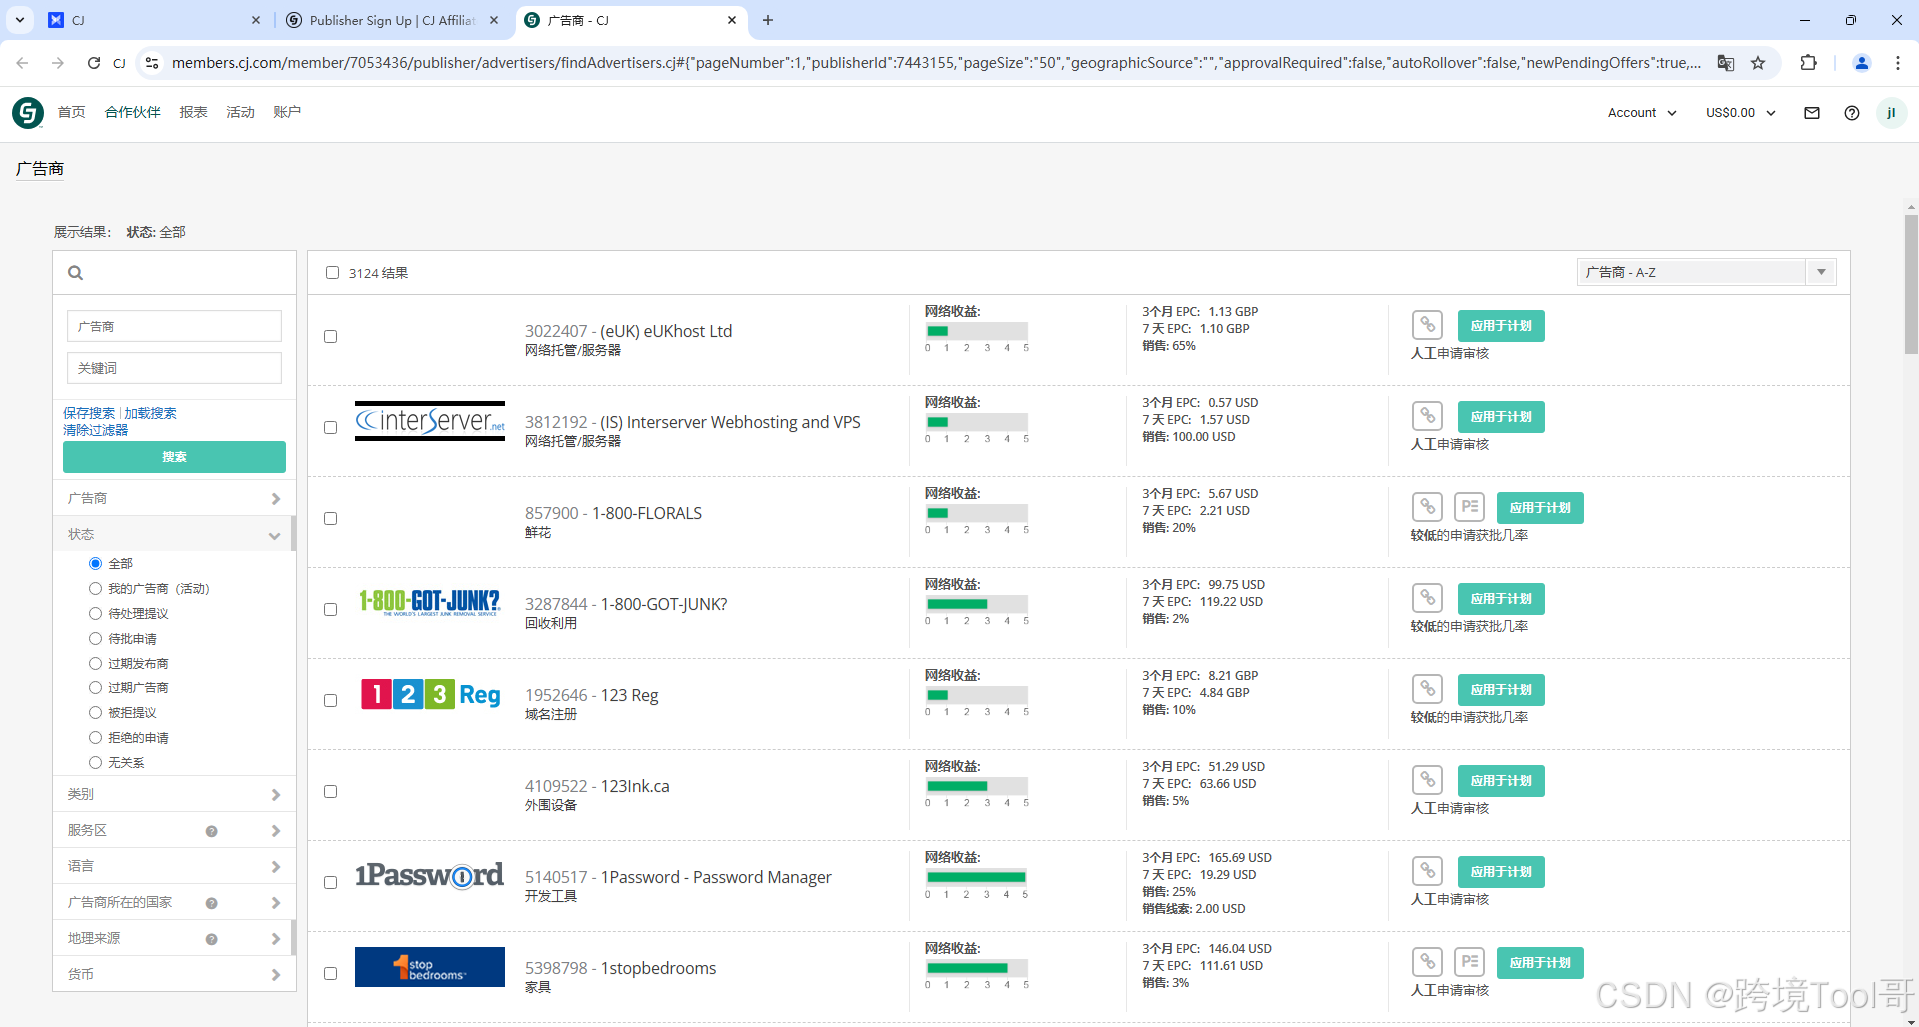Open the user avatar 'jl' menu
The height and width of the screenshot is (1027, 1919).
[1890, 113]
